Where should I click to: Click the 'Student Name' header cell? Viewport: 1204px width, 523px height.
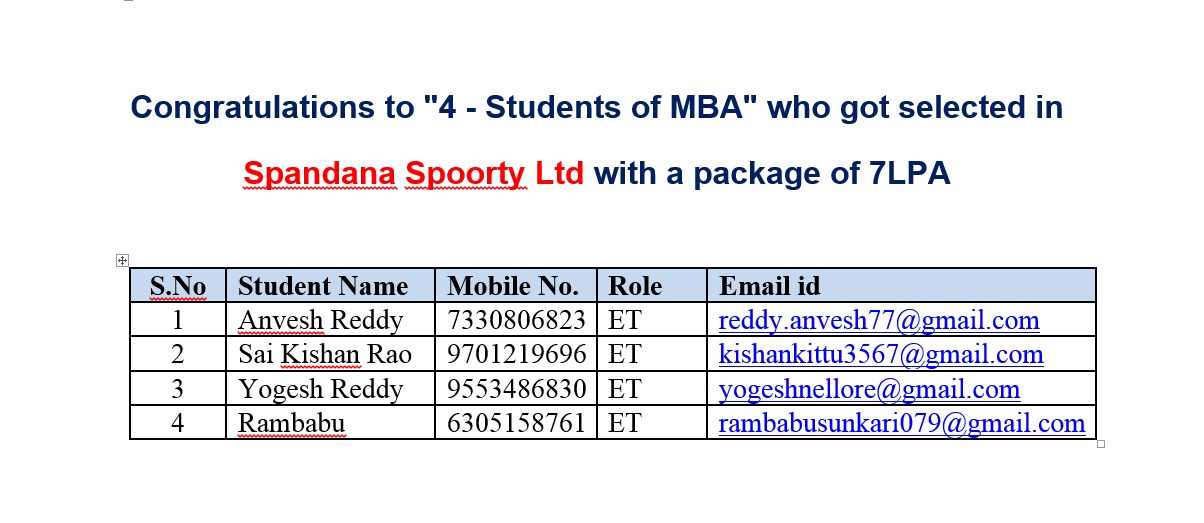pos(323,286)
